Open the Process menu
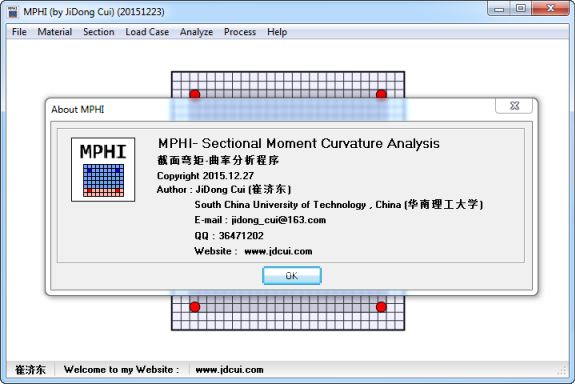 (240, 32)
